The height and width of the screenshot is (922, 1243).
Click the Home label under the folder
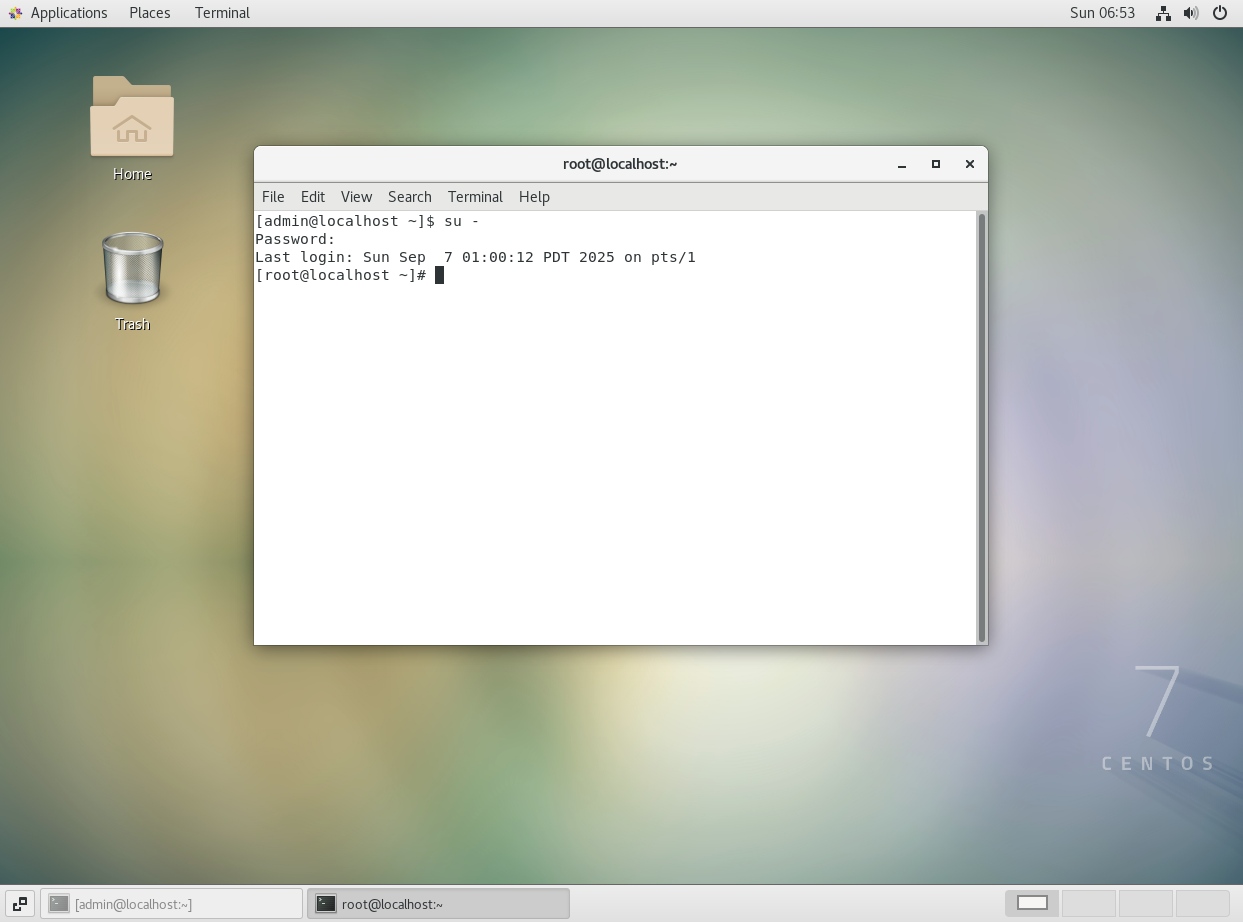pyautogui.click(x=132, y=174)
